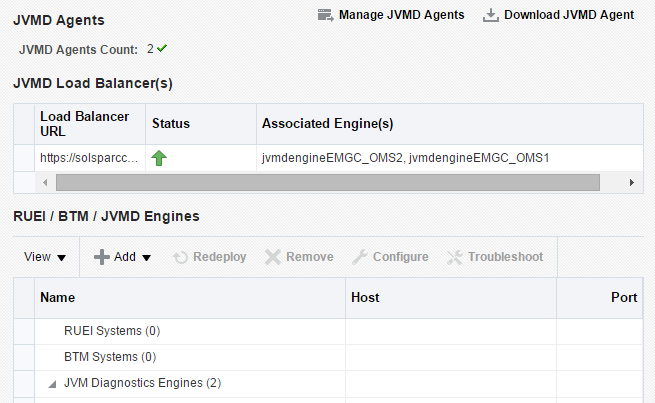Open Download JVMD Agent link
The image size is (655, 403).
click(x=569, y=15)
